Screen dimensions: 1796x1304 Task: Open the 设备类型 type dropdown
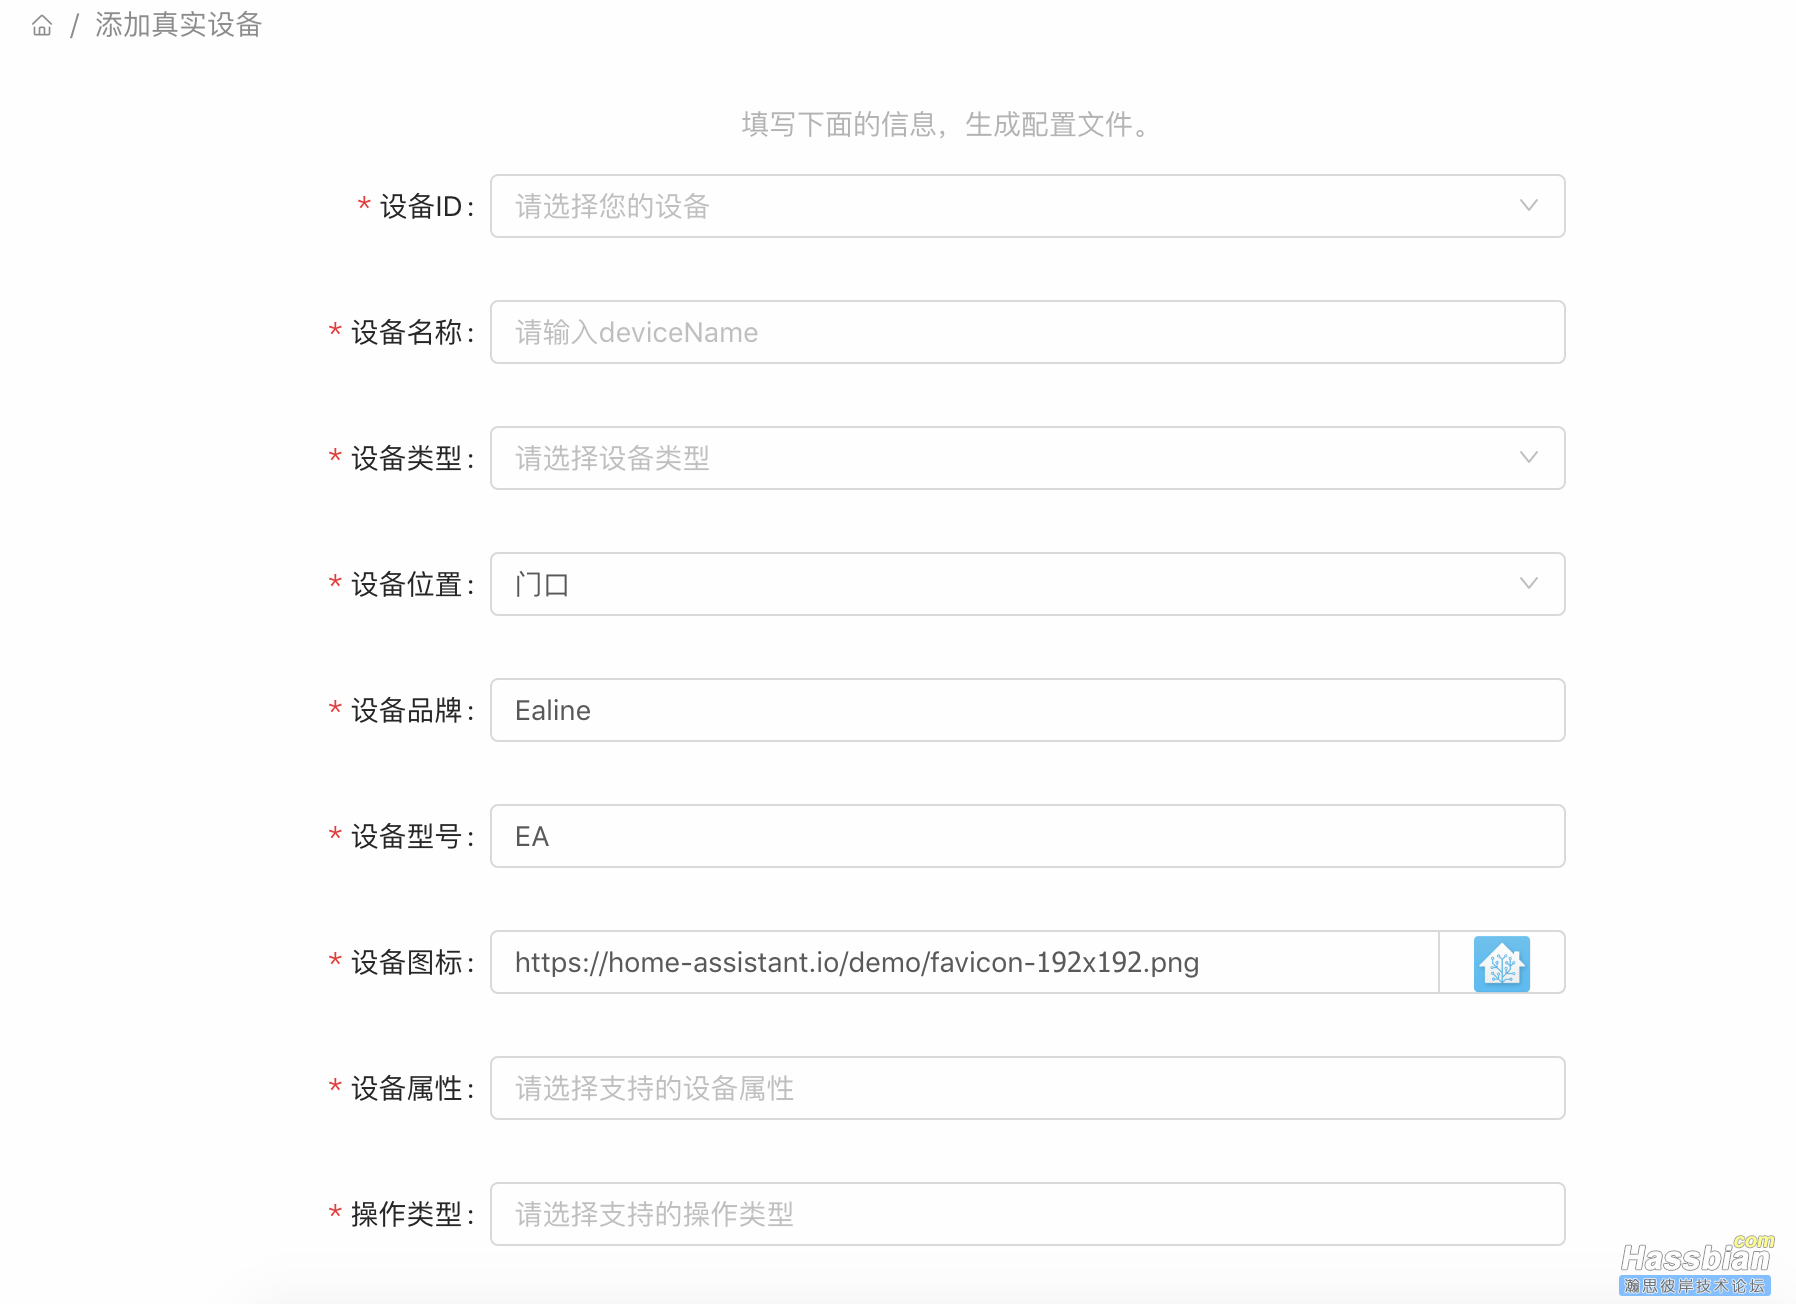[1027, 458]
